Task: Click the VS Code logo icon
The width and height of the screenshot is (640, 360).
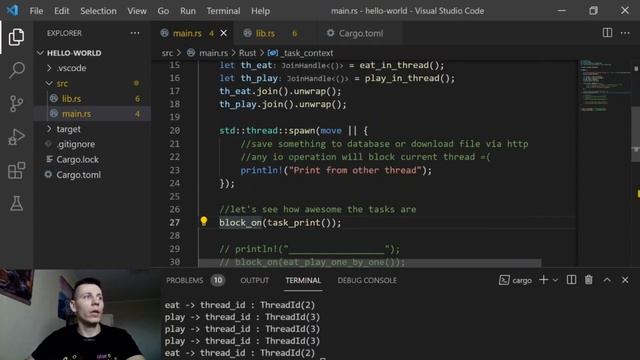Action: [x=13, y=10]
